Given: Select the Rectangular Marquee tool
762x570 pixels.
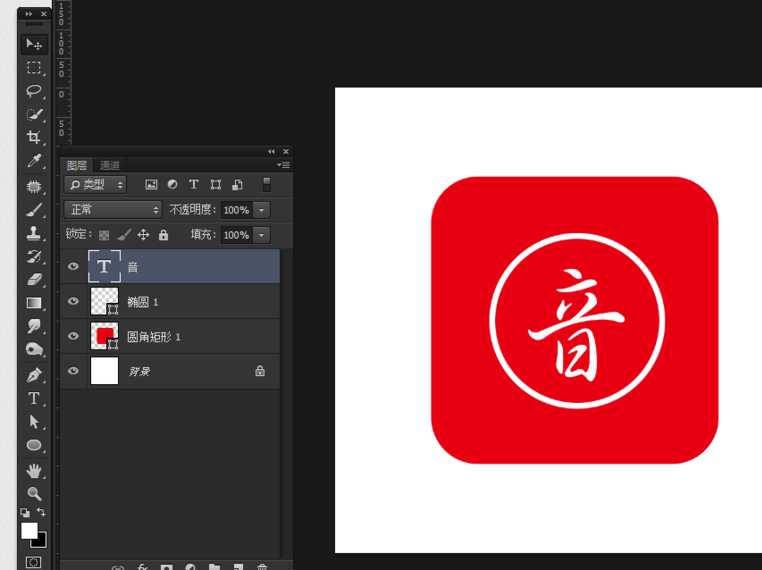Looking at the screenshot, I should (34, 68).
